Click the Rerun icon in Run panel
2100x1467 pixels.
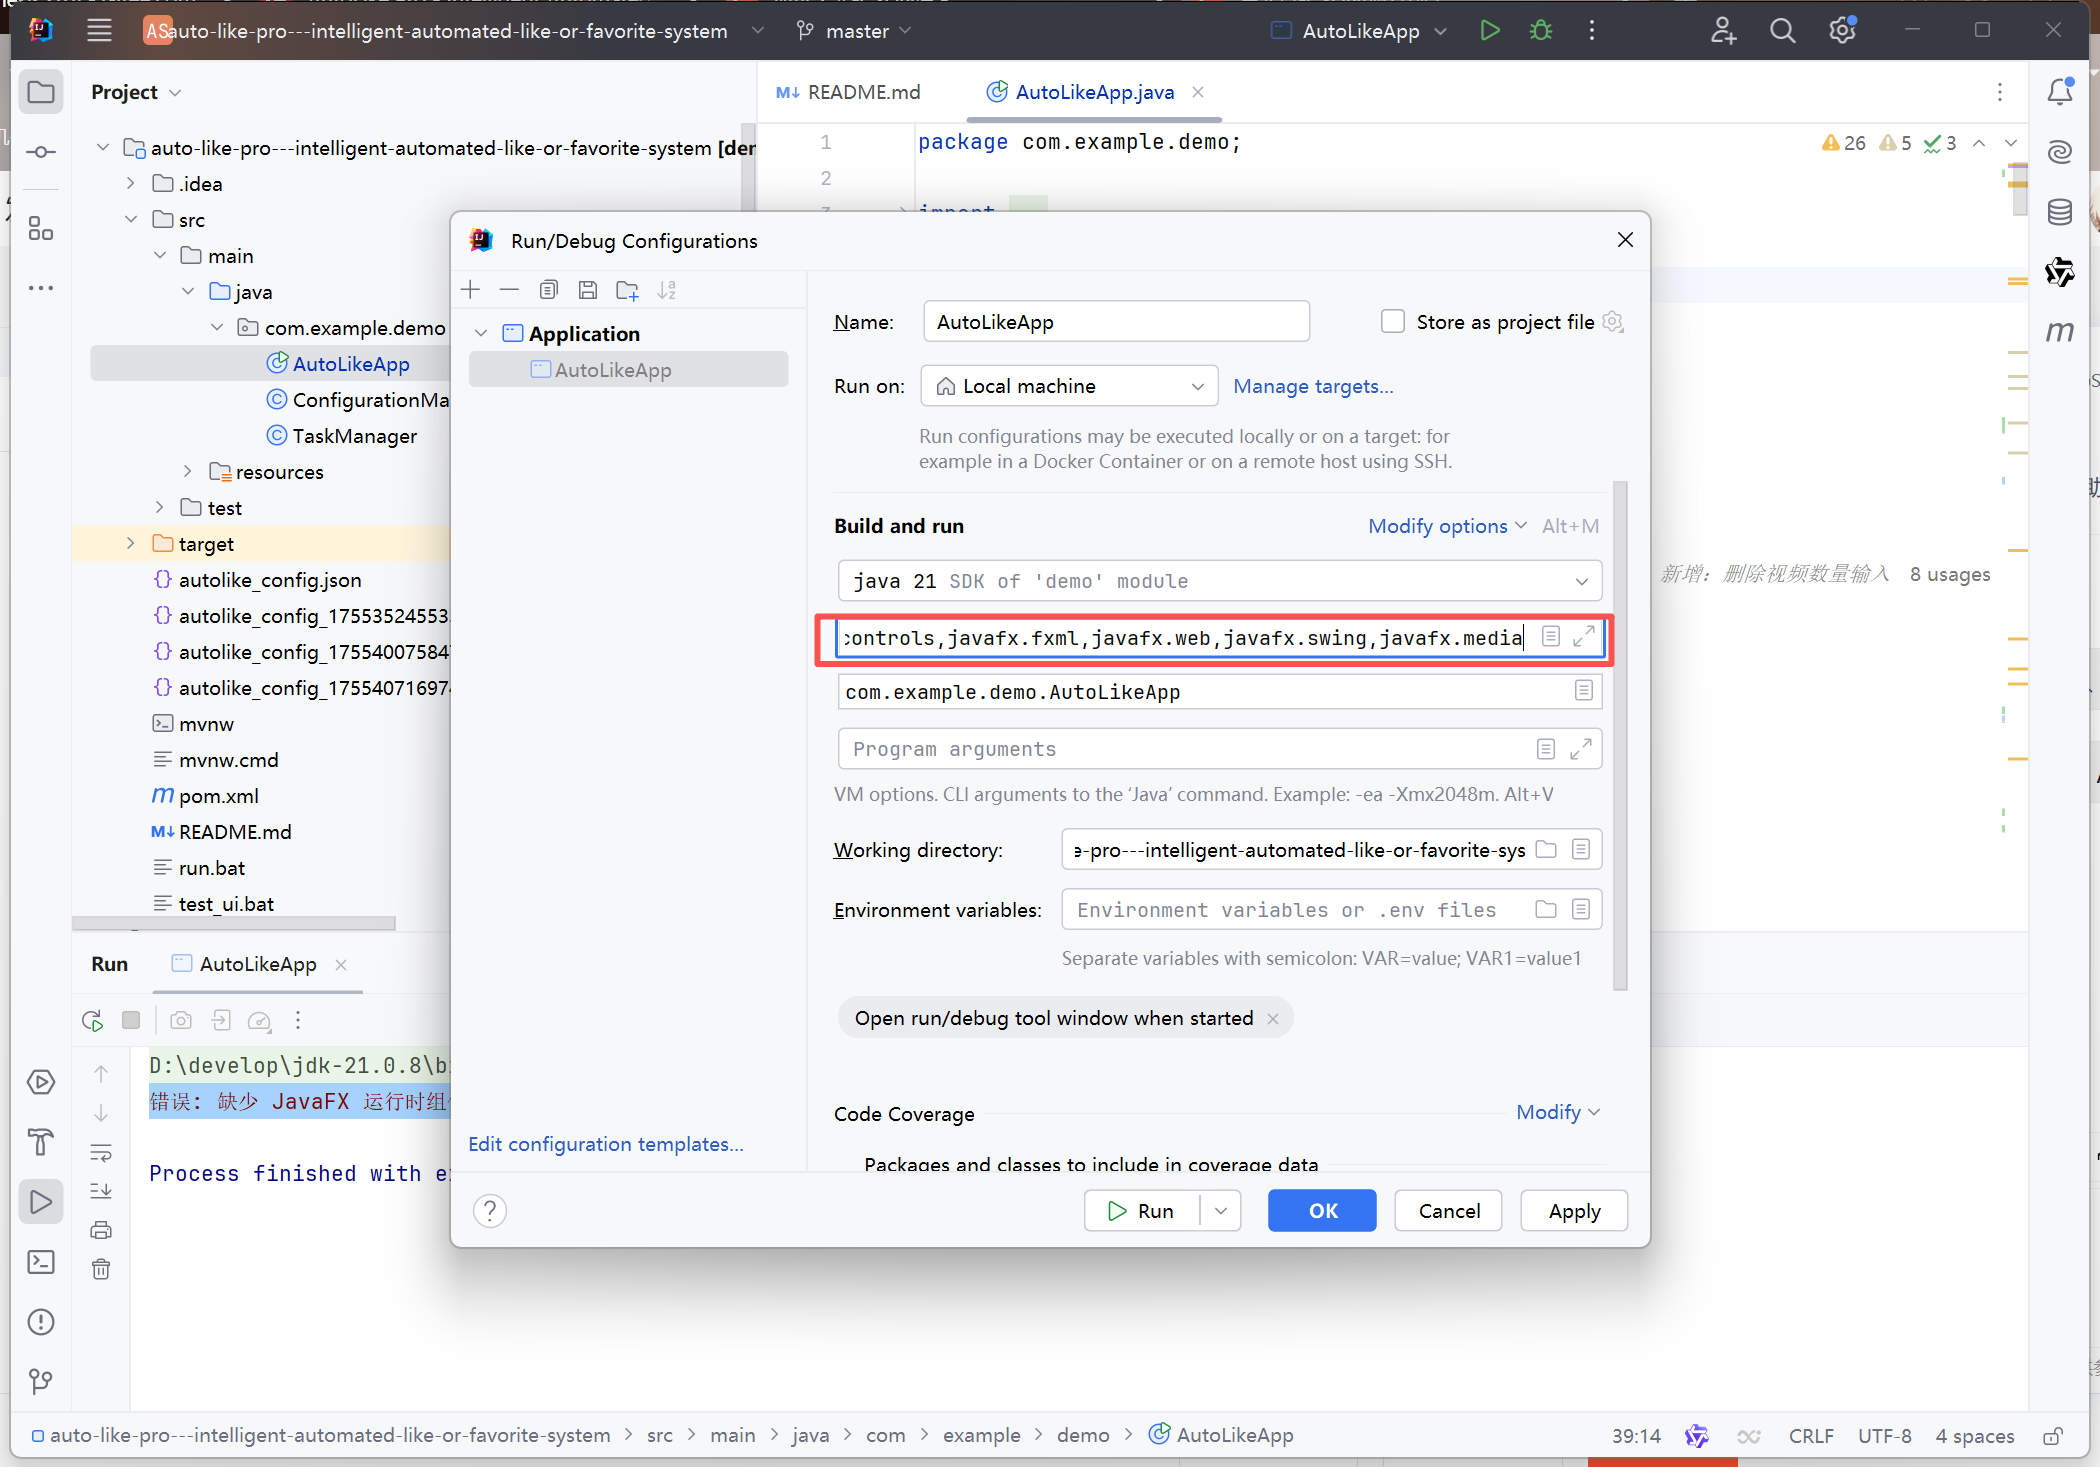click(92, 1020)
